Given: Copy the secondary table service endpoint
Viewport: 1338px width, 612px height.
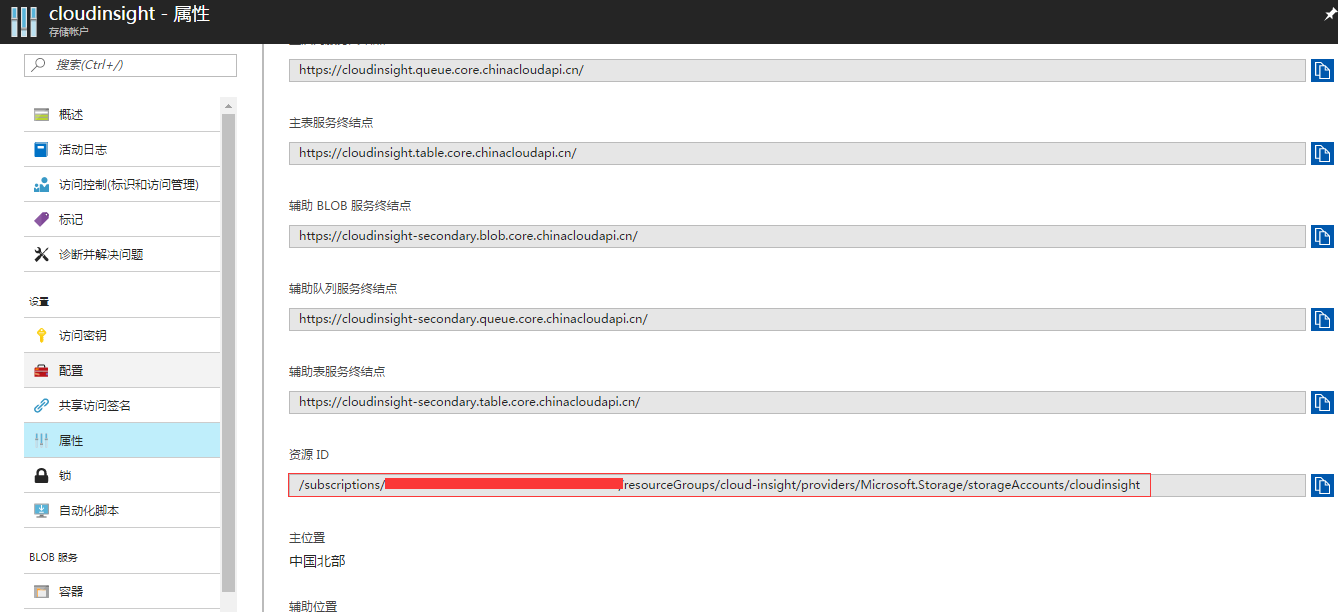Looking at the screenshot, I should click(1322, 402).
